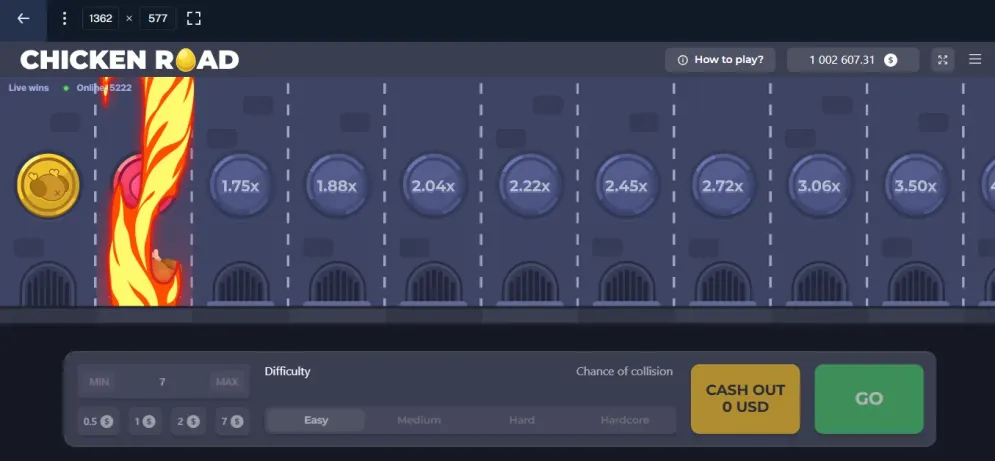Open the three-dot device menu
The height and width of the screenshot is (461, 995).
(64, 18)
